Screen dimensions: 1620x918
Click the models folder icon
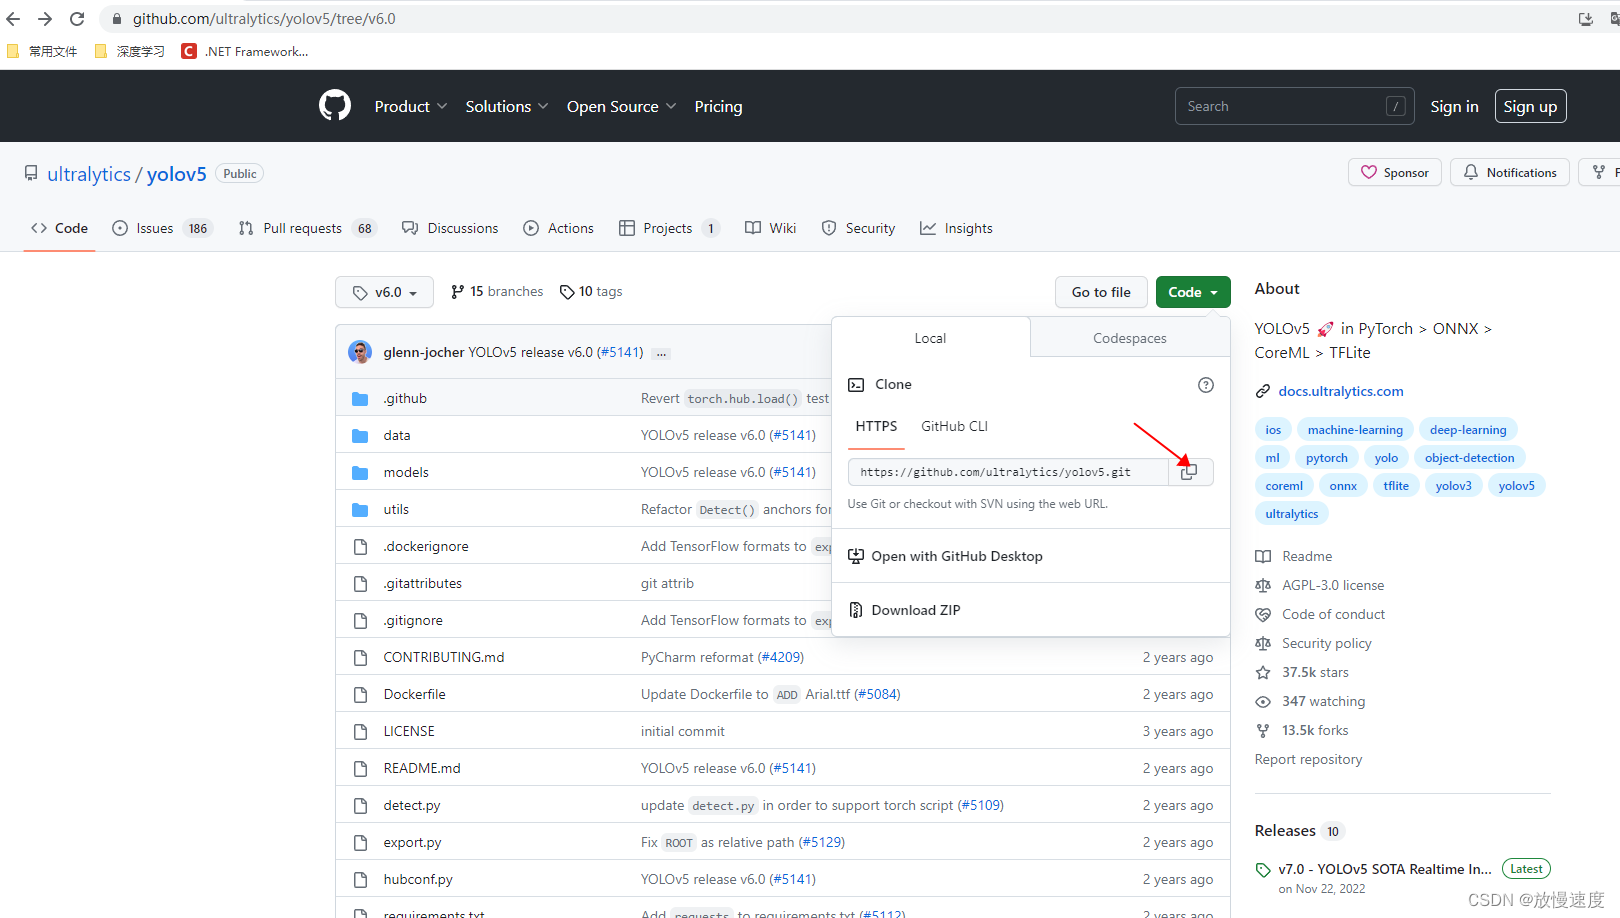(x=360, y=473)
